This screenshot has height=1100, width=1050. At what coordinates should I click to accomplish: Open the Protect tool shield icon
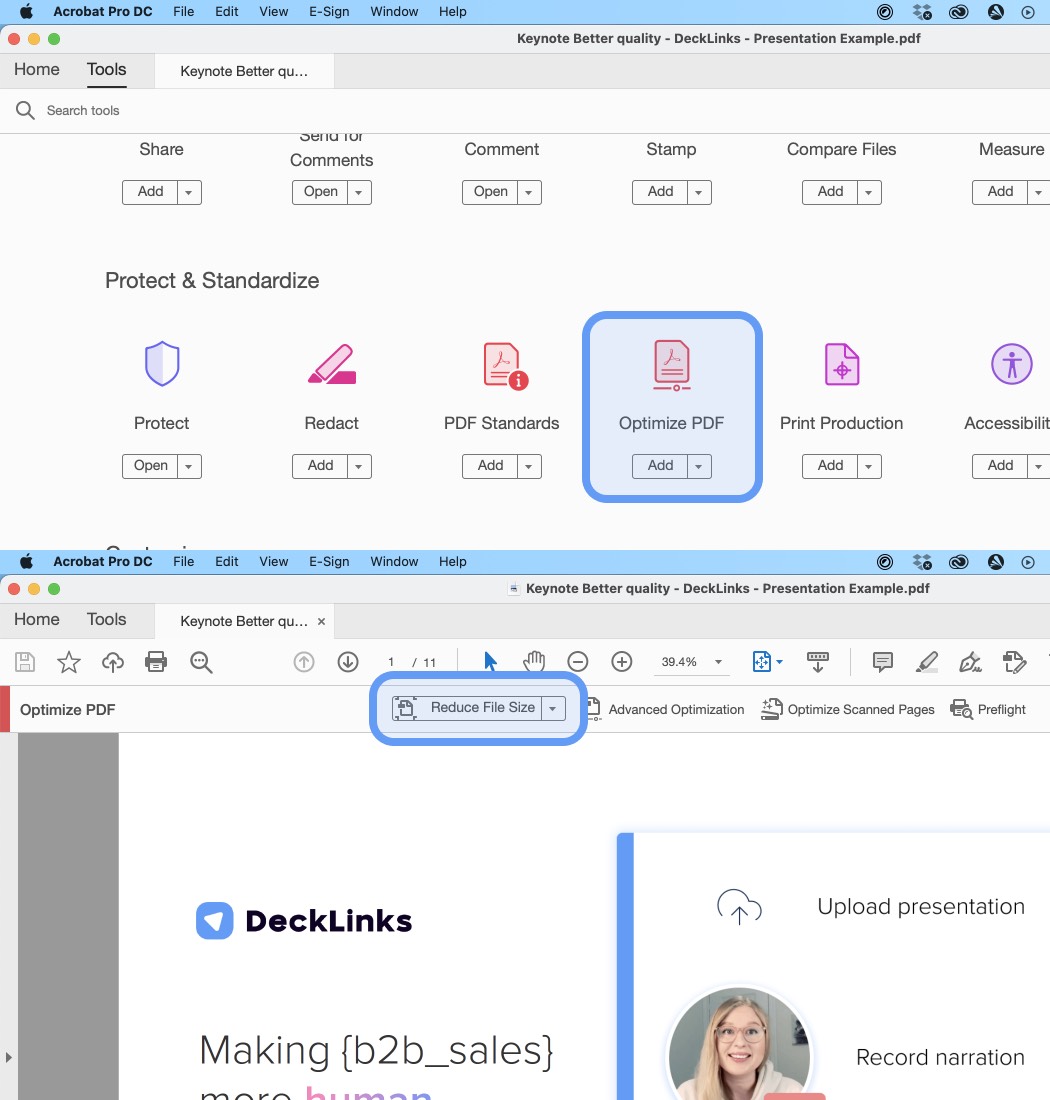coord(161,363)
